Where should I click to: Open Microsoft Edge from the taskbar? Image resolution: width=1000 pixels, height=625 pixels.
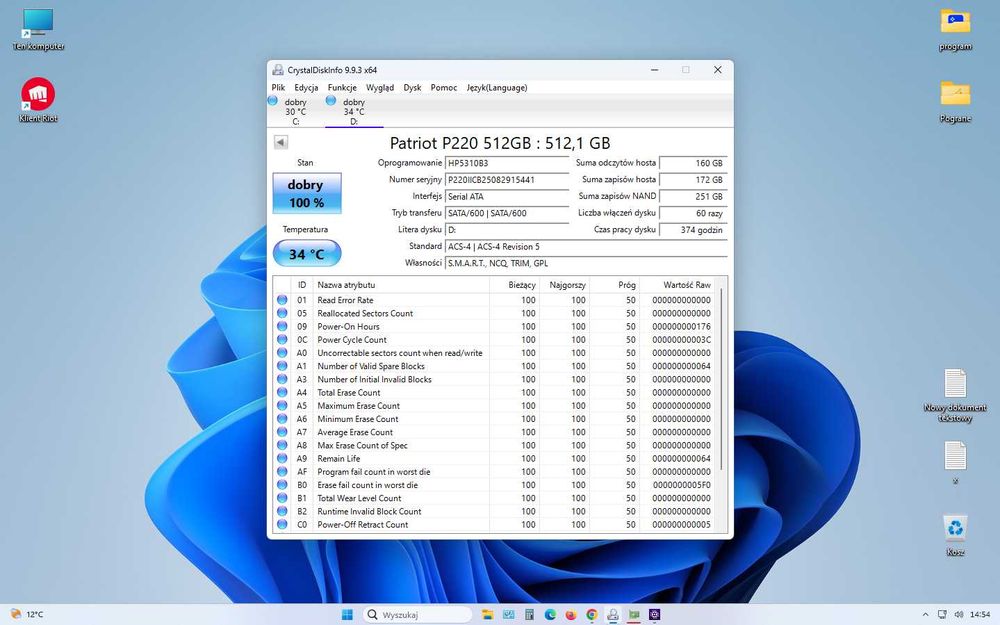tap(550, 614)
